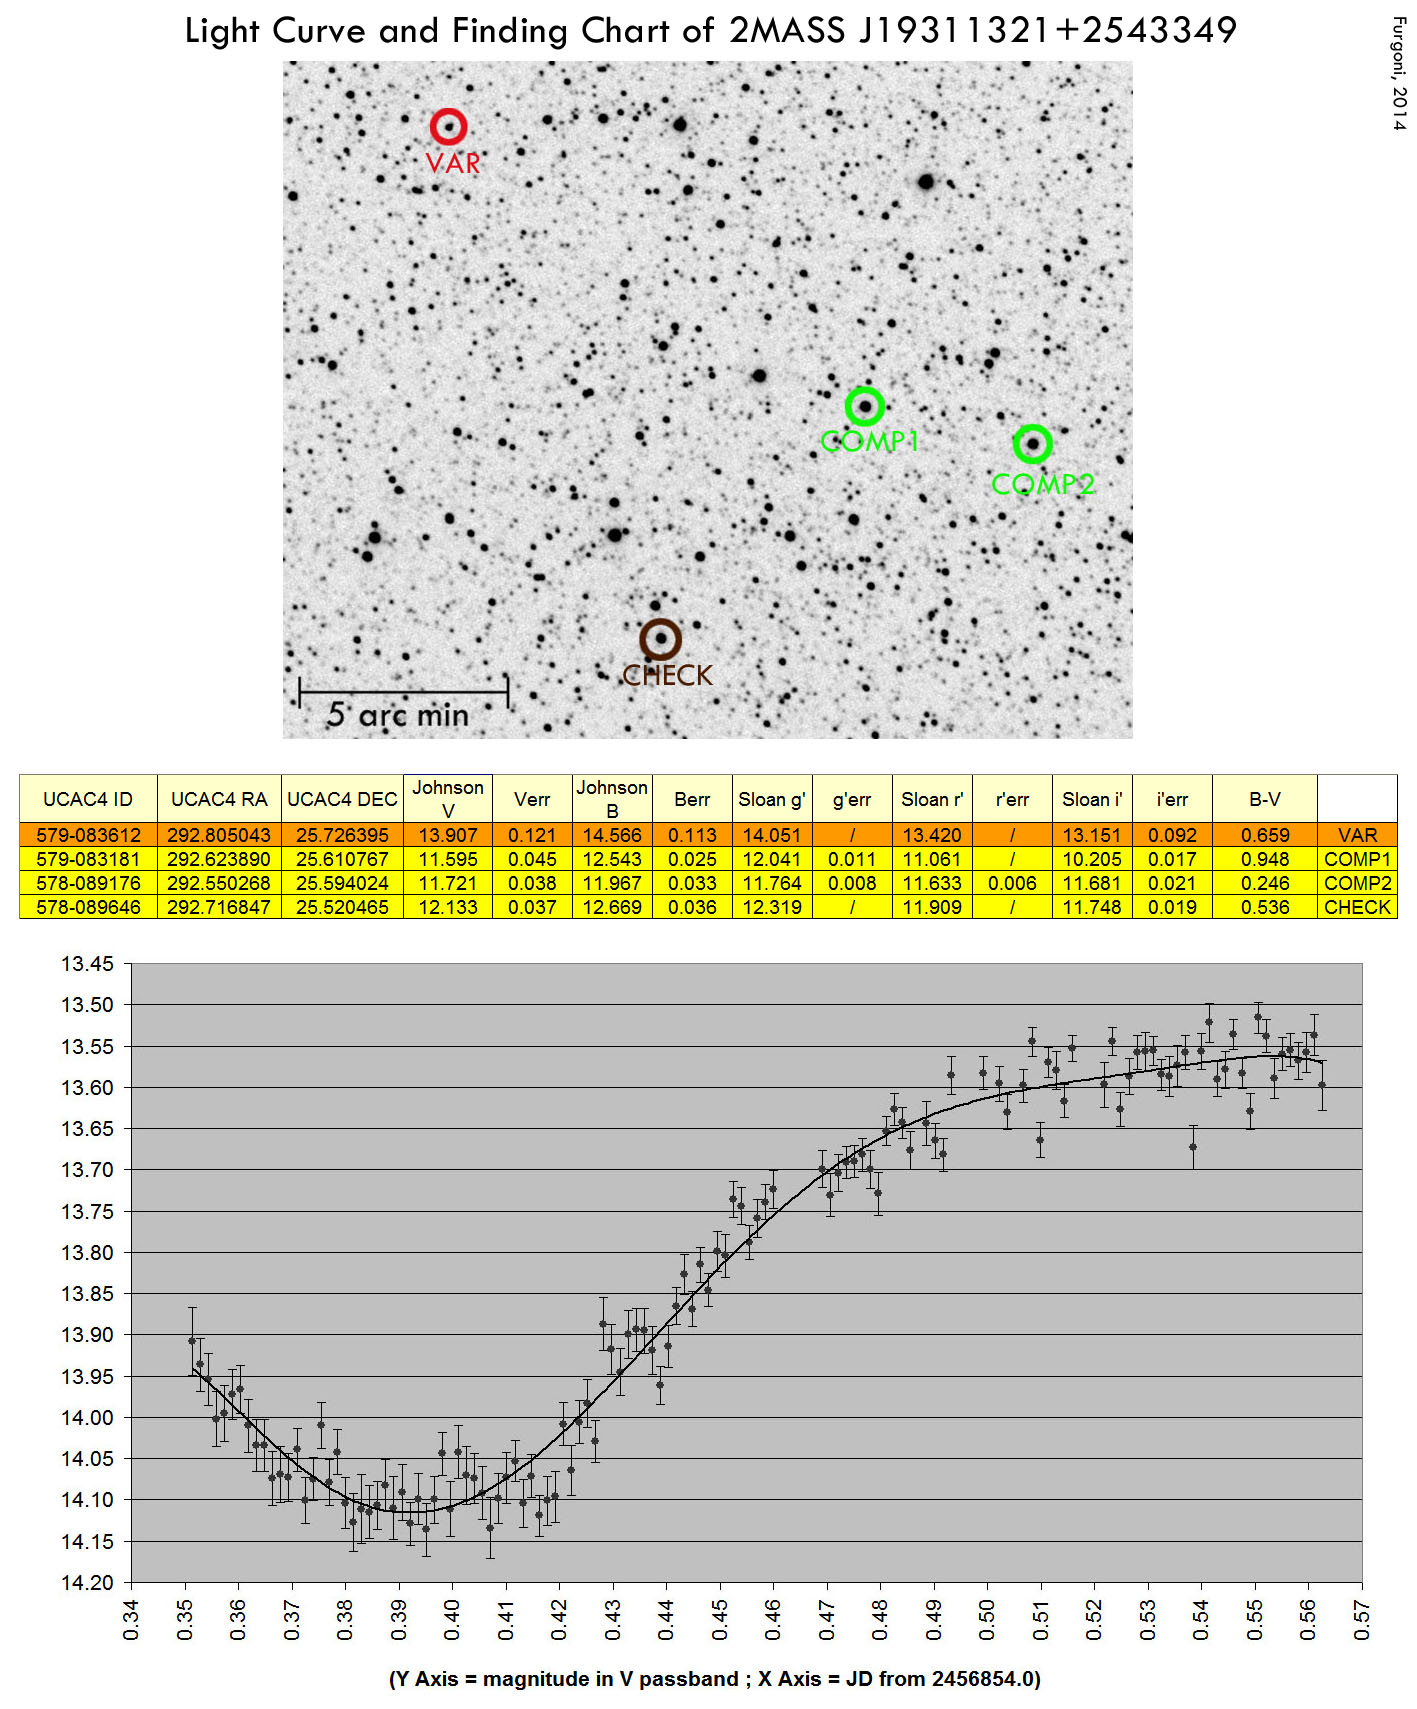
Task: Click the 'Furgoni, 2014' credit text
Action: point(1399,74)
